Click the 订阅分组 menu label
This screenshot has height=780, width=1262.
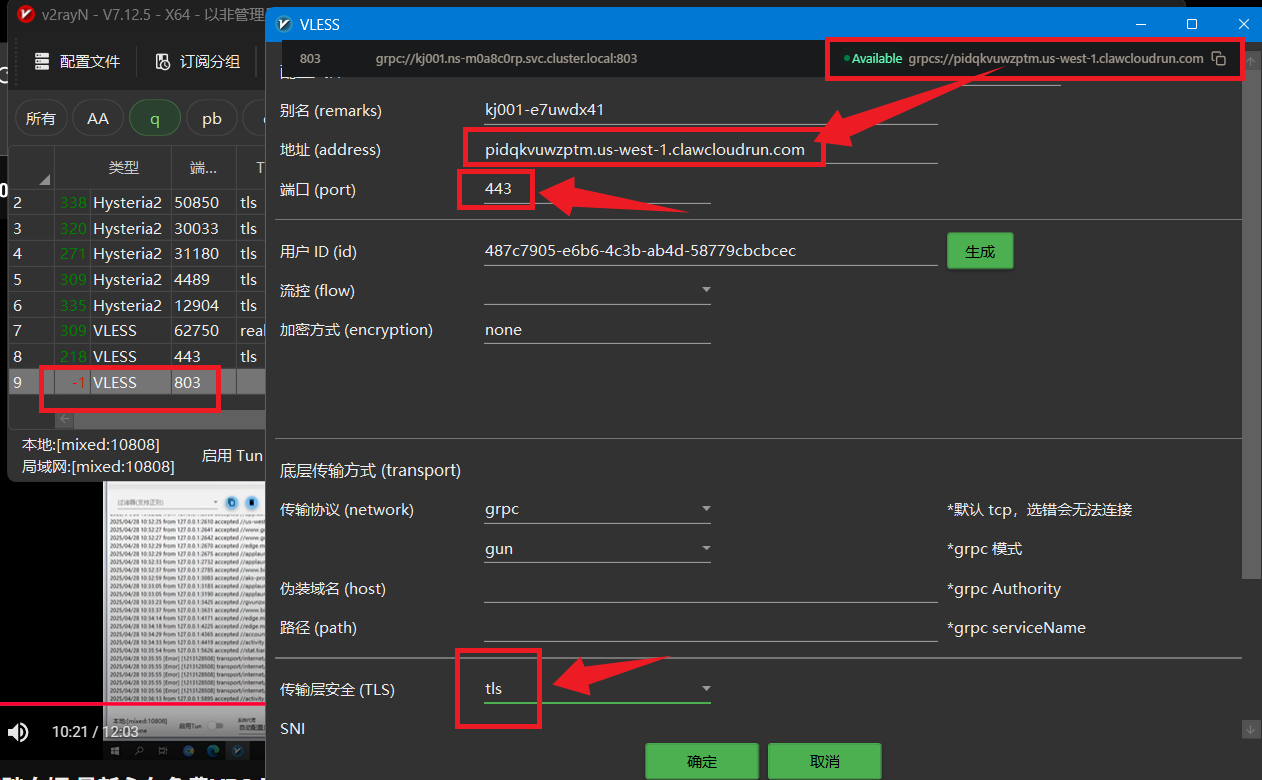pyautogui.click(x=210, y=61)
